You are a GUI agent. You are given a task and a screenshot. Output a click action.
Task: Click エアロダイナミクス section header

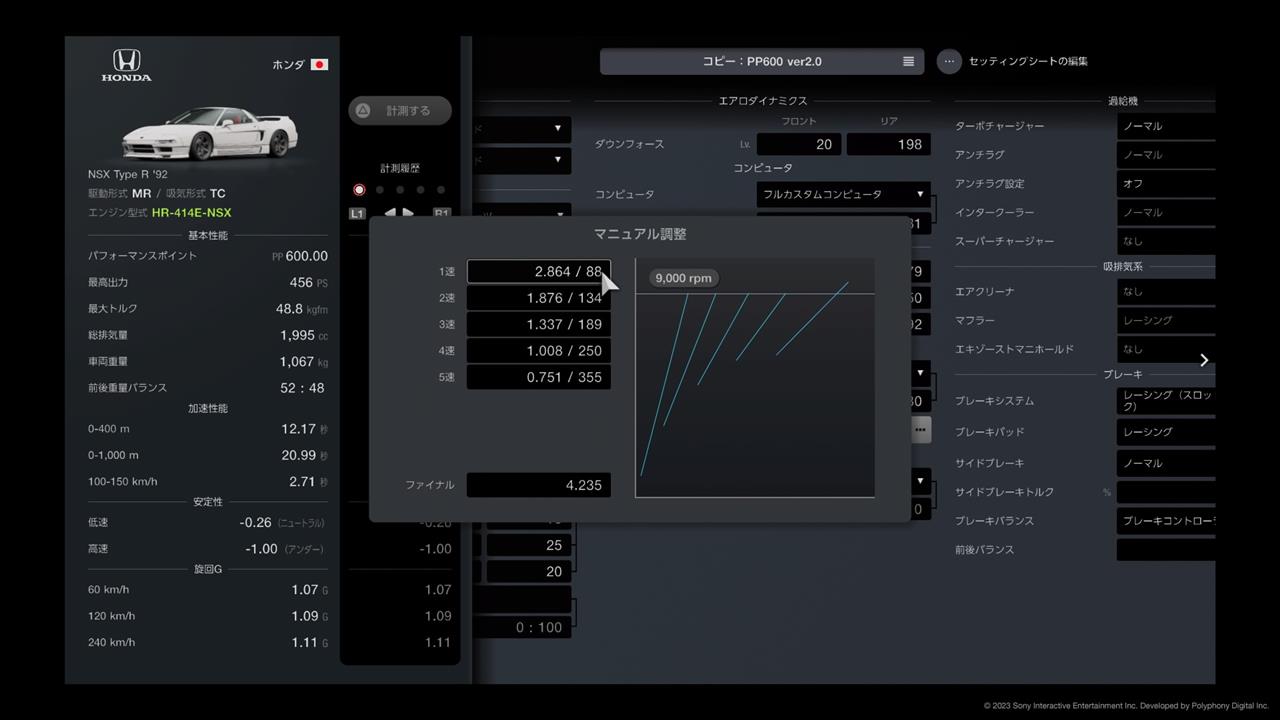[x=762, y=101]
